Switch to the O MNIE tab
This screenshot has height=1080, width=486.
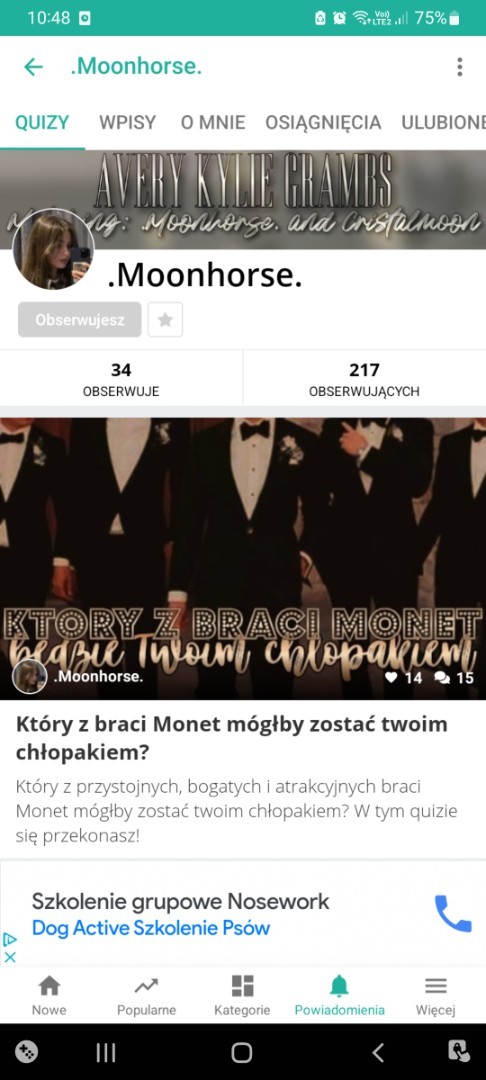point(213,123)
